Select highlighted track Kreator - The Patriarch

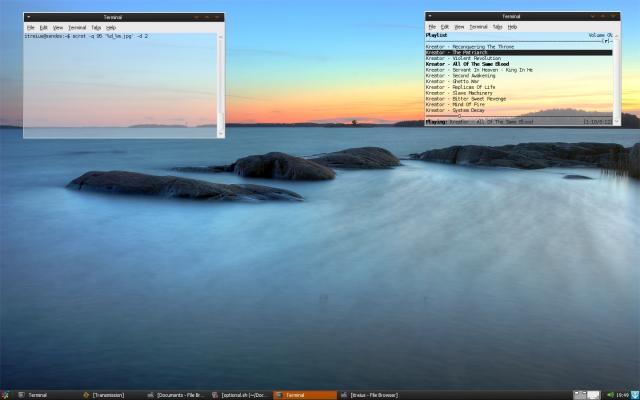(x=519, y=53)
